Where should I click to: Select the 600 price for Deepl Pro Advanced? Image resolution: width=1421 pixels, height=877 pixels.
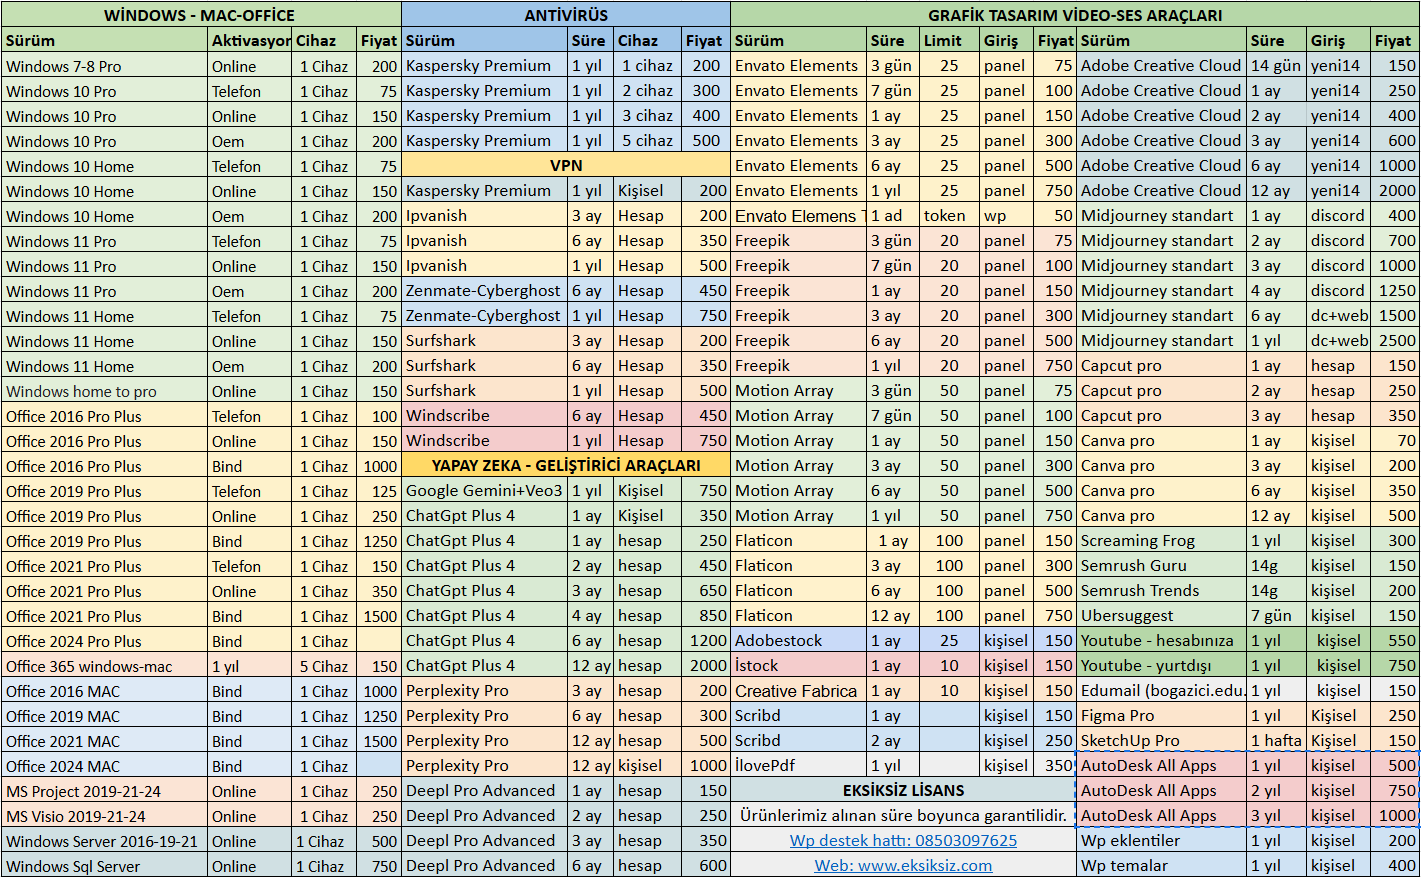pos(707,865)
